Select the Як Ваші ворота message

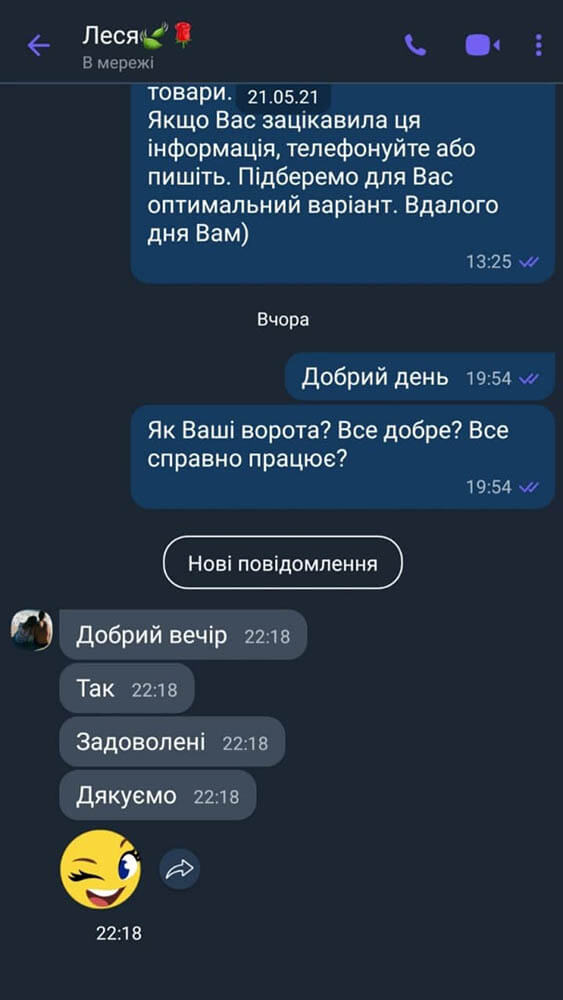pos(343,457)
